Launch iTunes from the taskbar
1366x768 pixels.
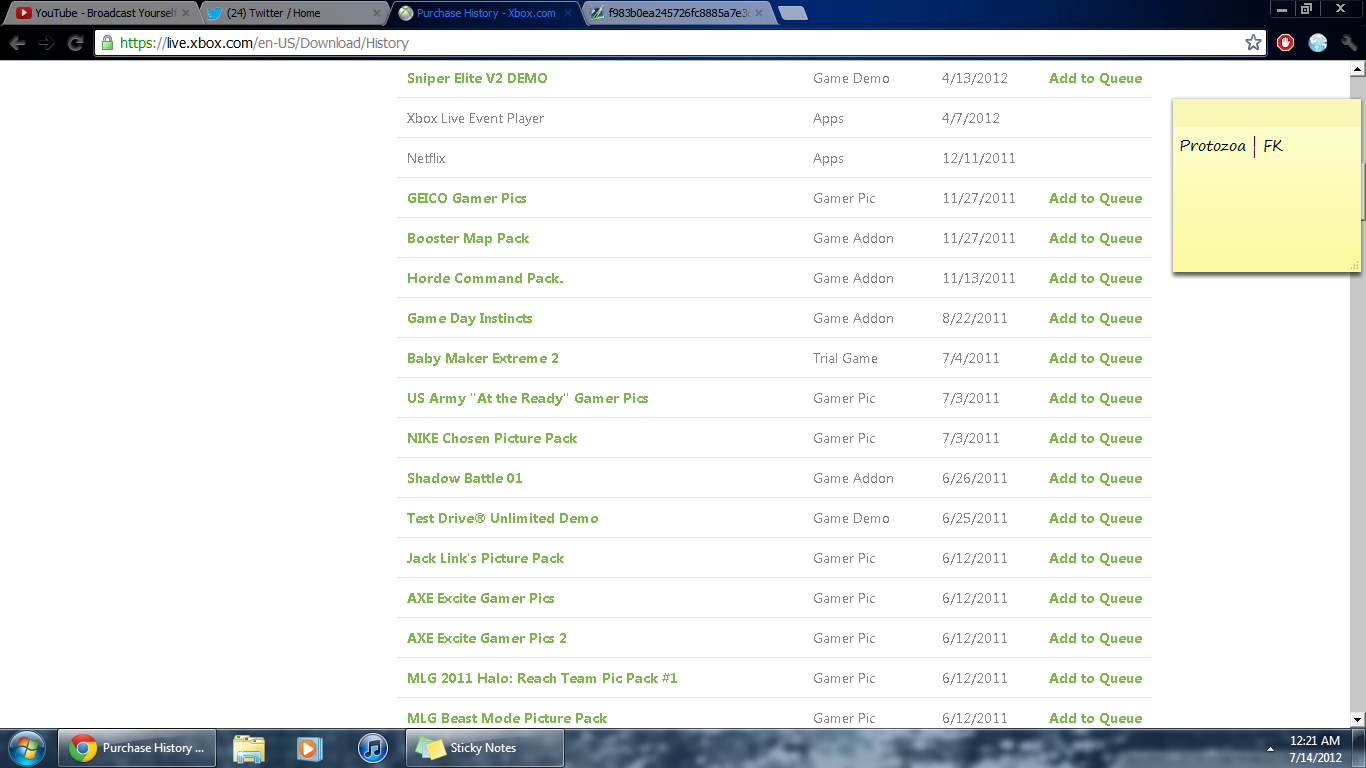(x=372, y=748)
